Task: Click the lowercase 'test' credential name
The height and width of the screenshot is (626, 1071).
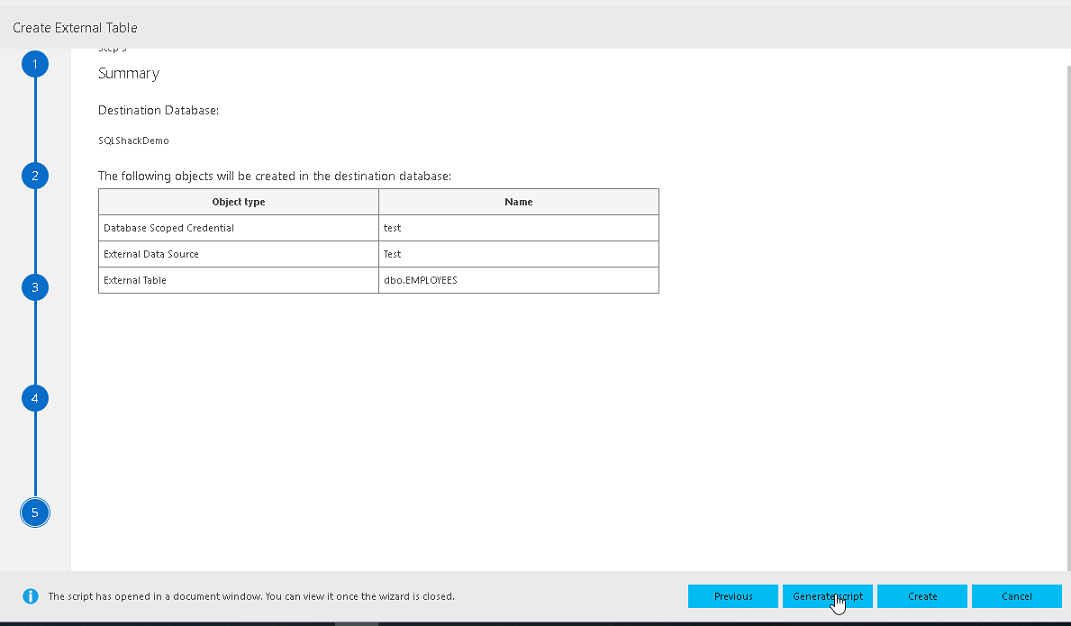Action: click(392, 228)
